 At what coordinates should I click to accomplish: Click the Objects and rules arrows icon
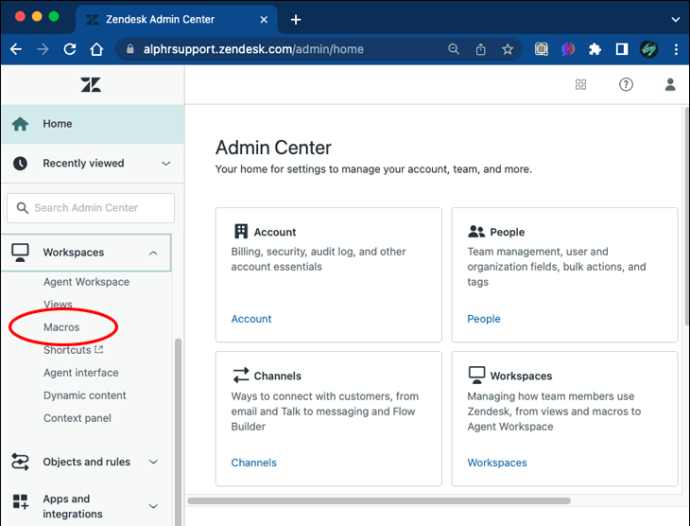(x=20, y=462)
